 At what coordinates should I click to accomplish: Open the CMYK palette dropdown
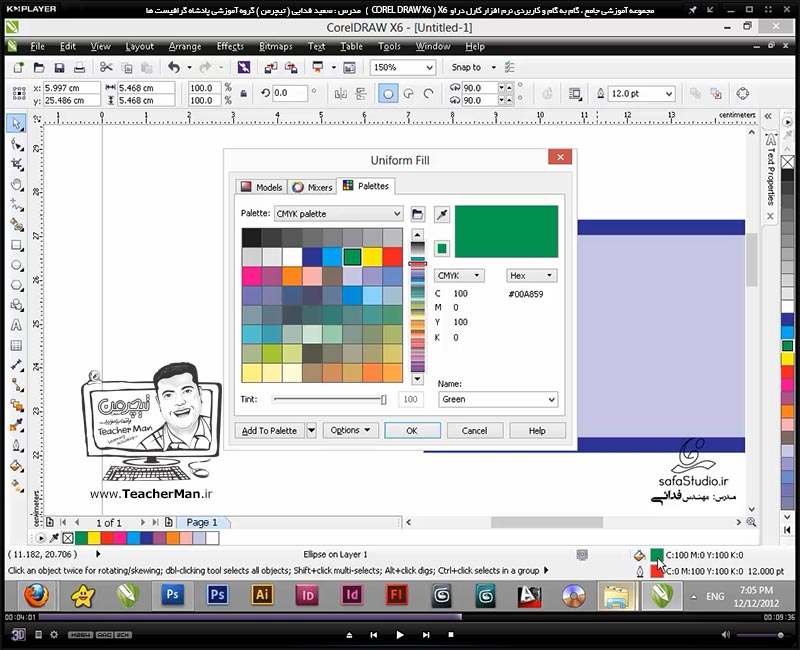point(339,214)
